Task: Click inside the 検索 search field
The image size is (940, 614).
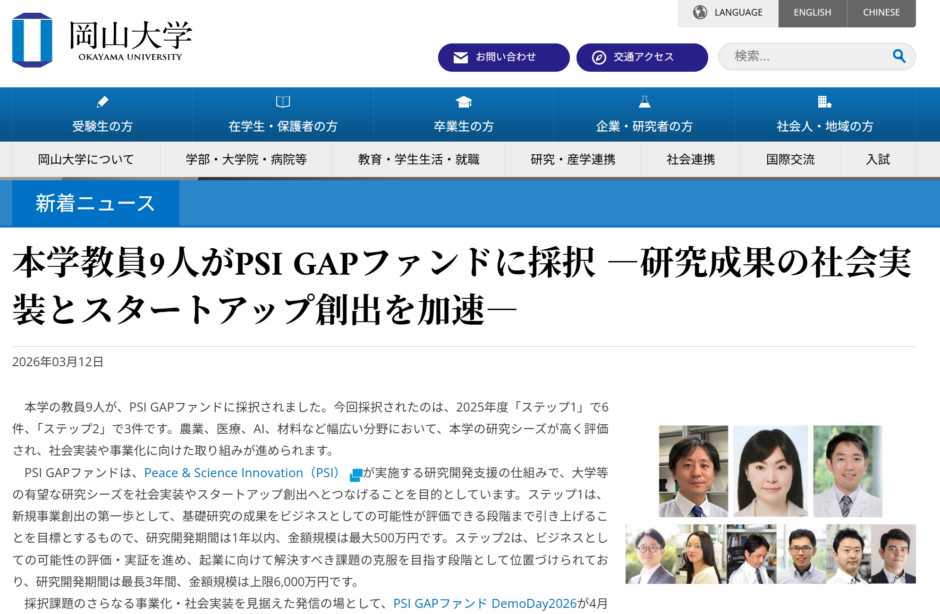Action: pos(805,56)
